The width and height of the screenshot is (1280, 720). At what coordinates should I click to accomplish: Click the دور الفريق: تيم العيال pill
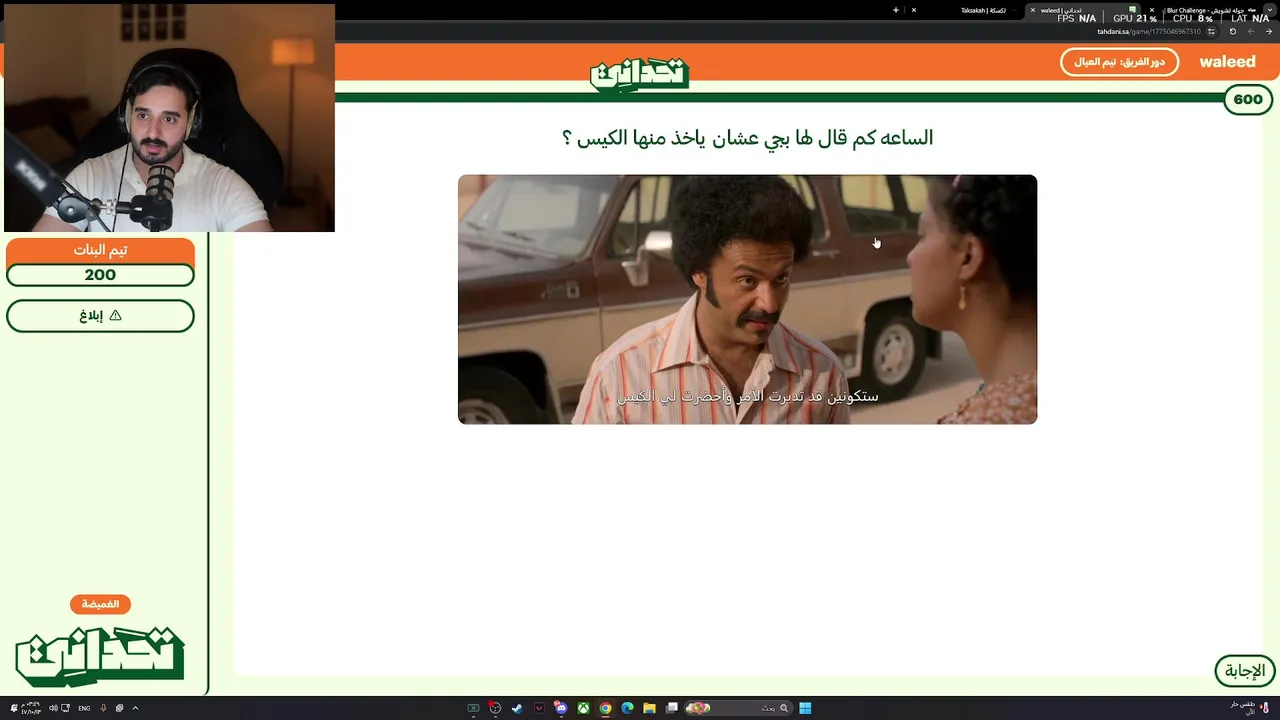[x=1119, y=62]
